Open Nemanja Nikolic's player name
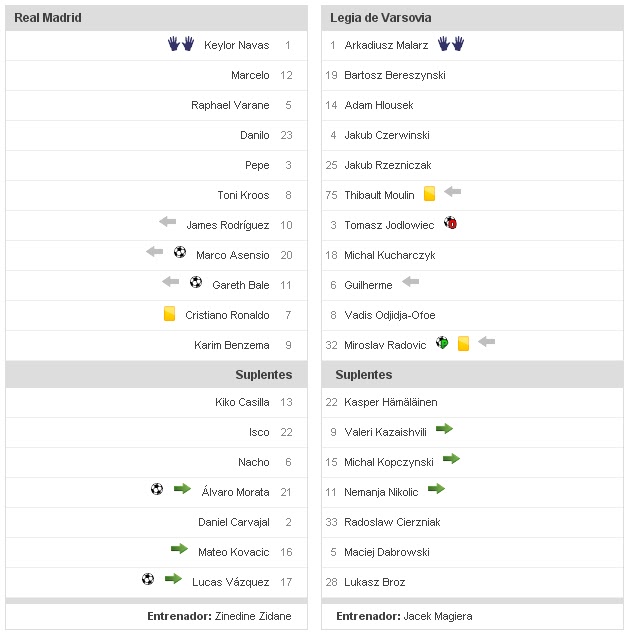 click(381, 492)
